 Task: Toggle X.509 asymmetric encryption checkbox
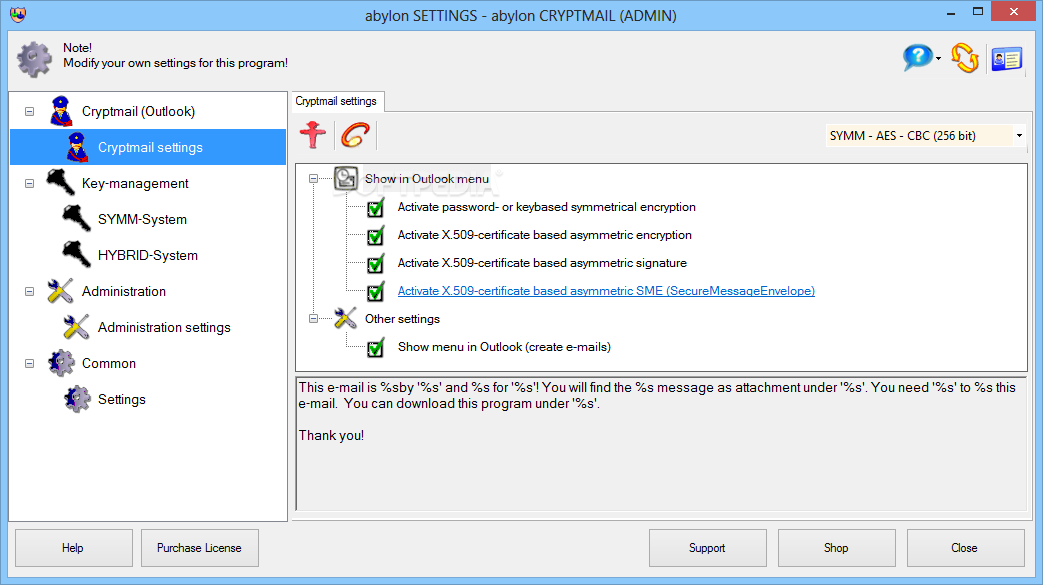pos(375,236)
